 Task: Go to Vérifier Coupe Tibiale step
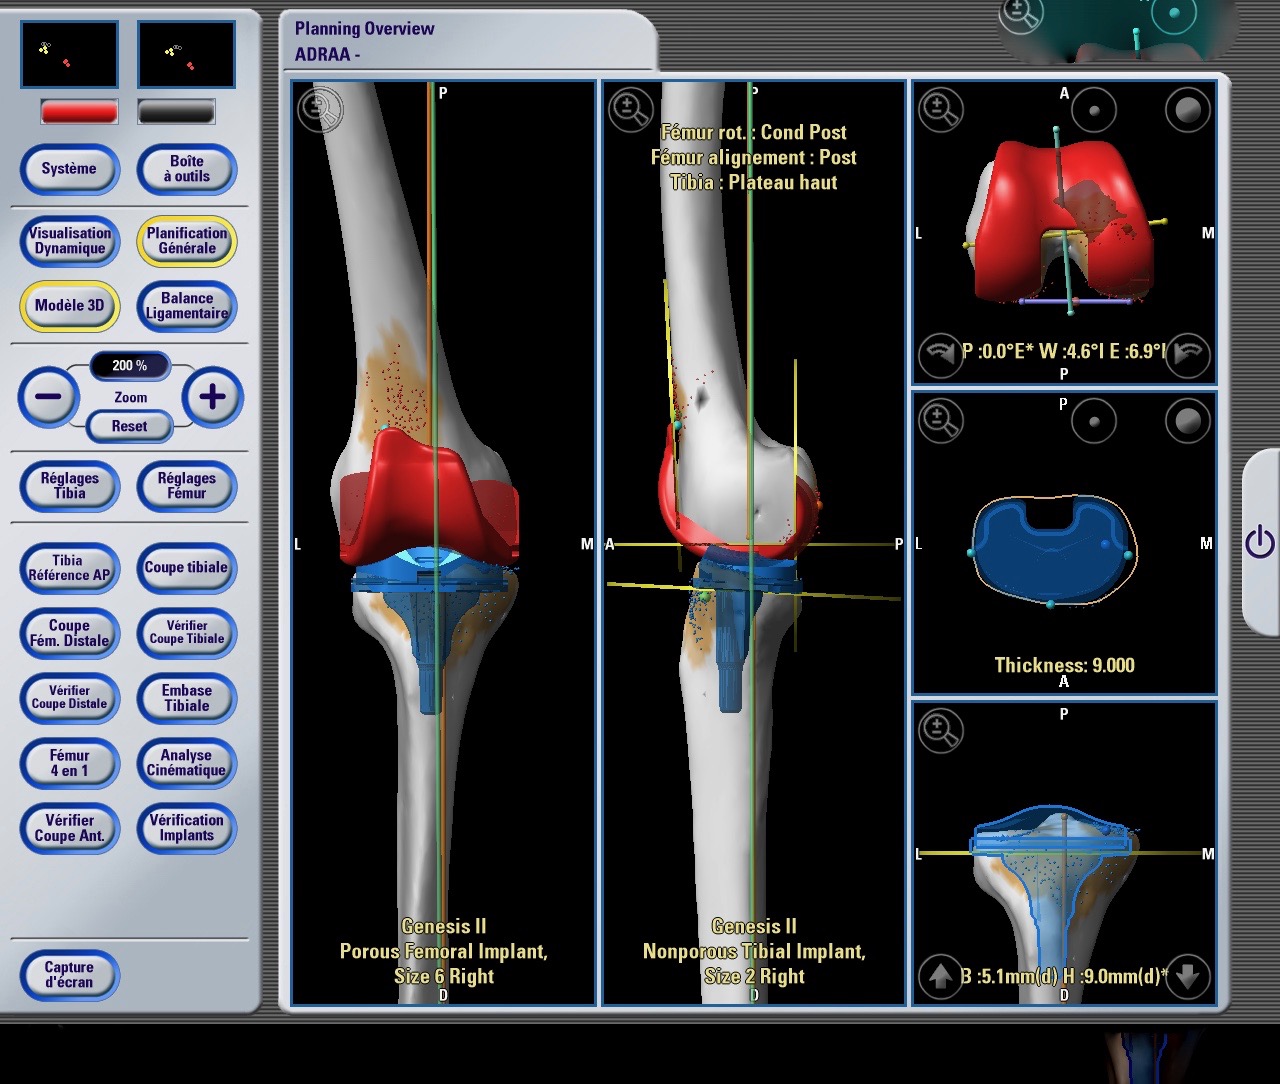click(x=187, y=633)
